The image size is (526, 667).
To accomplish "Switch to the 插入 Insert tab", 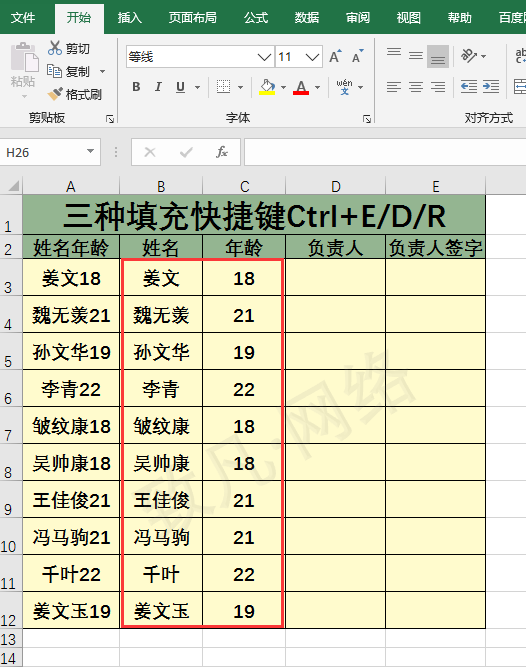I will (x=130, y=18).
